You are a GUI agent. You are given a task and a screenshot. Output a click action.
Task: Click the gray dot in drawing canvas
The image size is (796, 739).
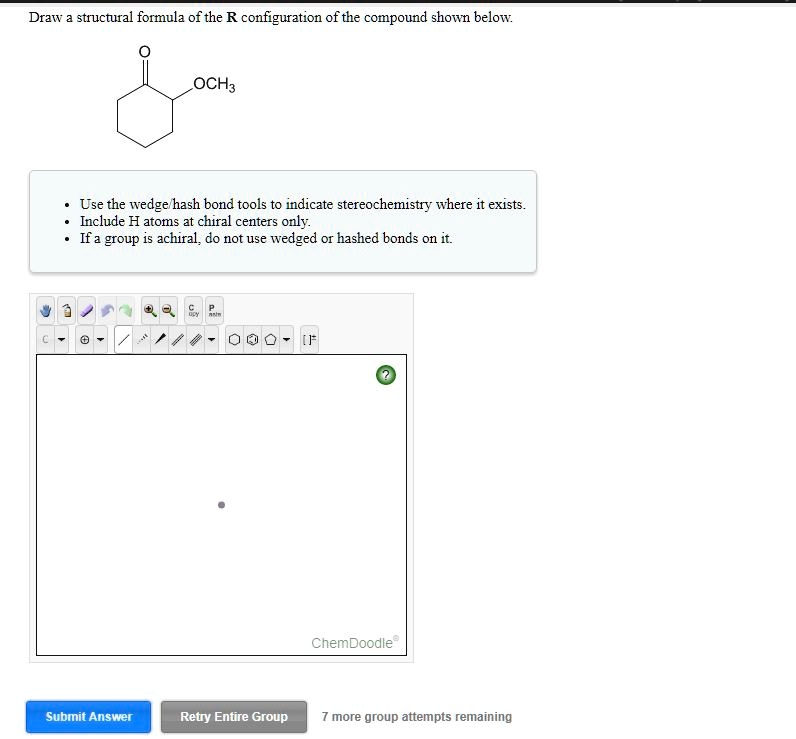(221, 505)
